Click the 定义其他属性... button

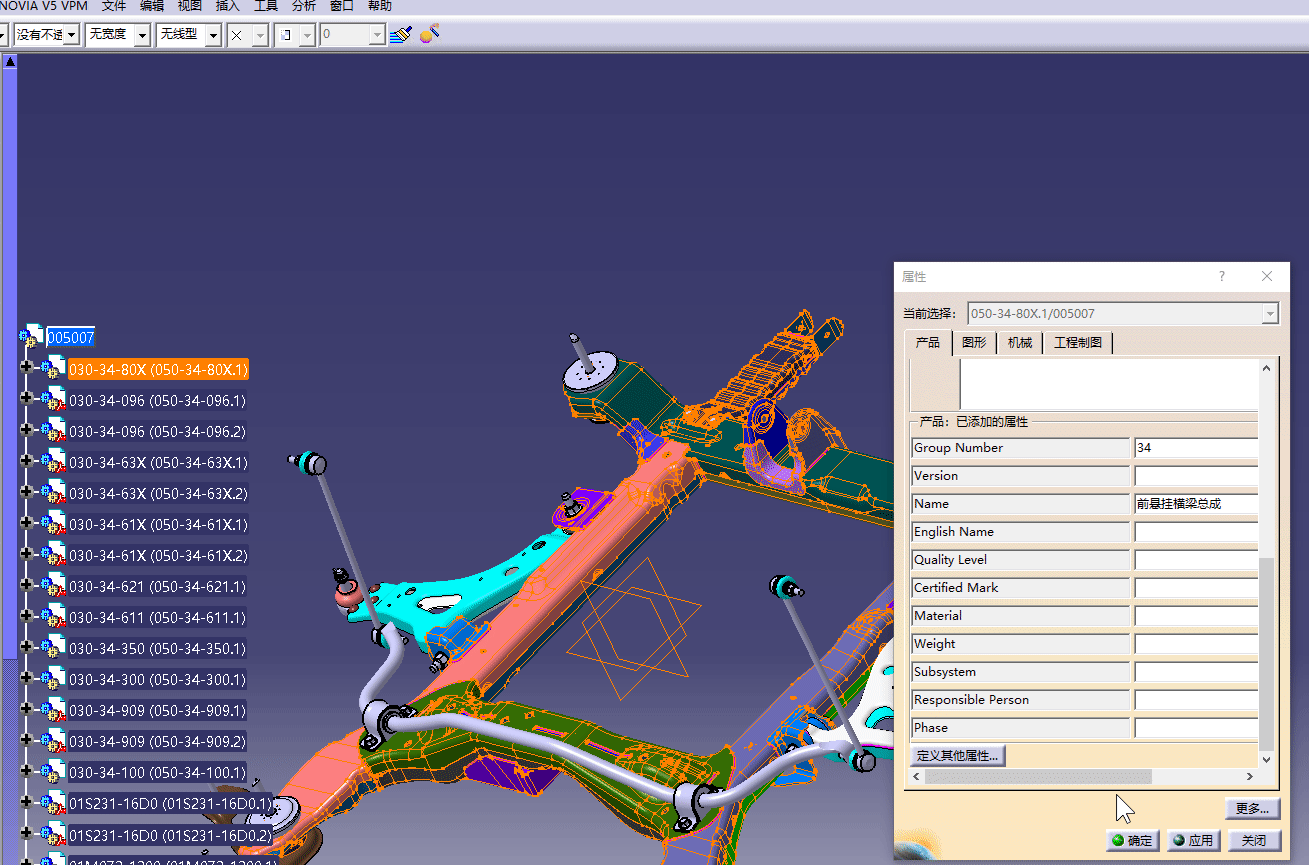(x=957, y=755)
